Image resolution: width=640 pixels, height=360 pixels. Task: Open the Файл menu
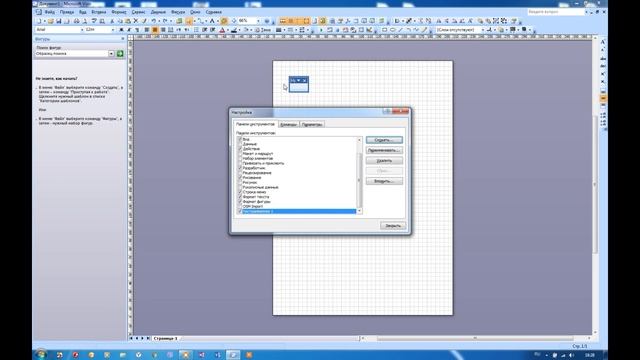pyautogui.click(x=50, y=12)
